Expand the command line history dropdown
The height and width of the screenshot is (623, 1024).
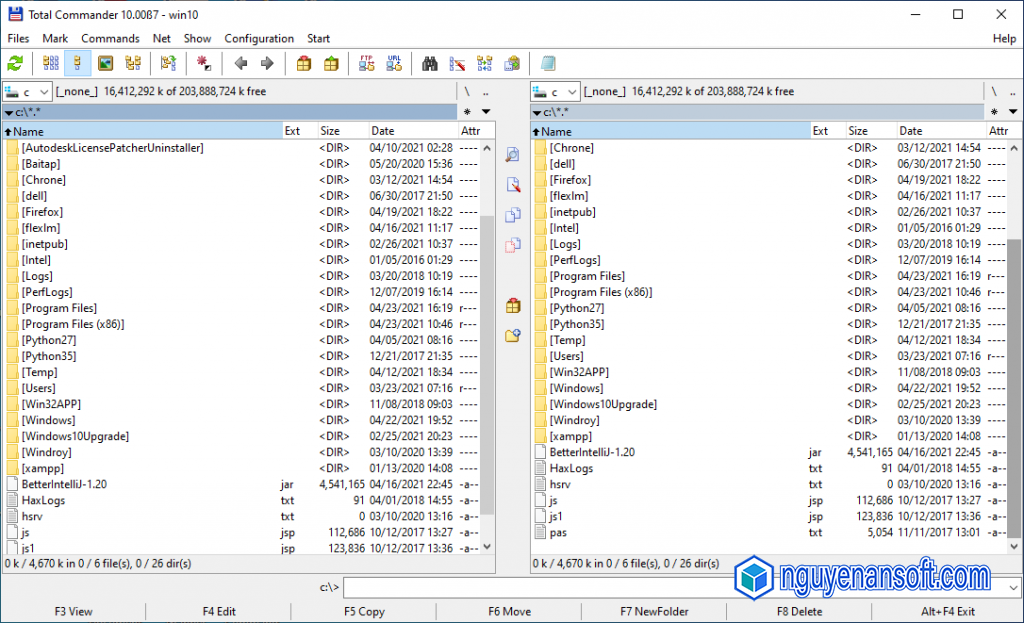(x=1013, y=588)
